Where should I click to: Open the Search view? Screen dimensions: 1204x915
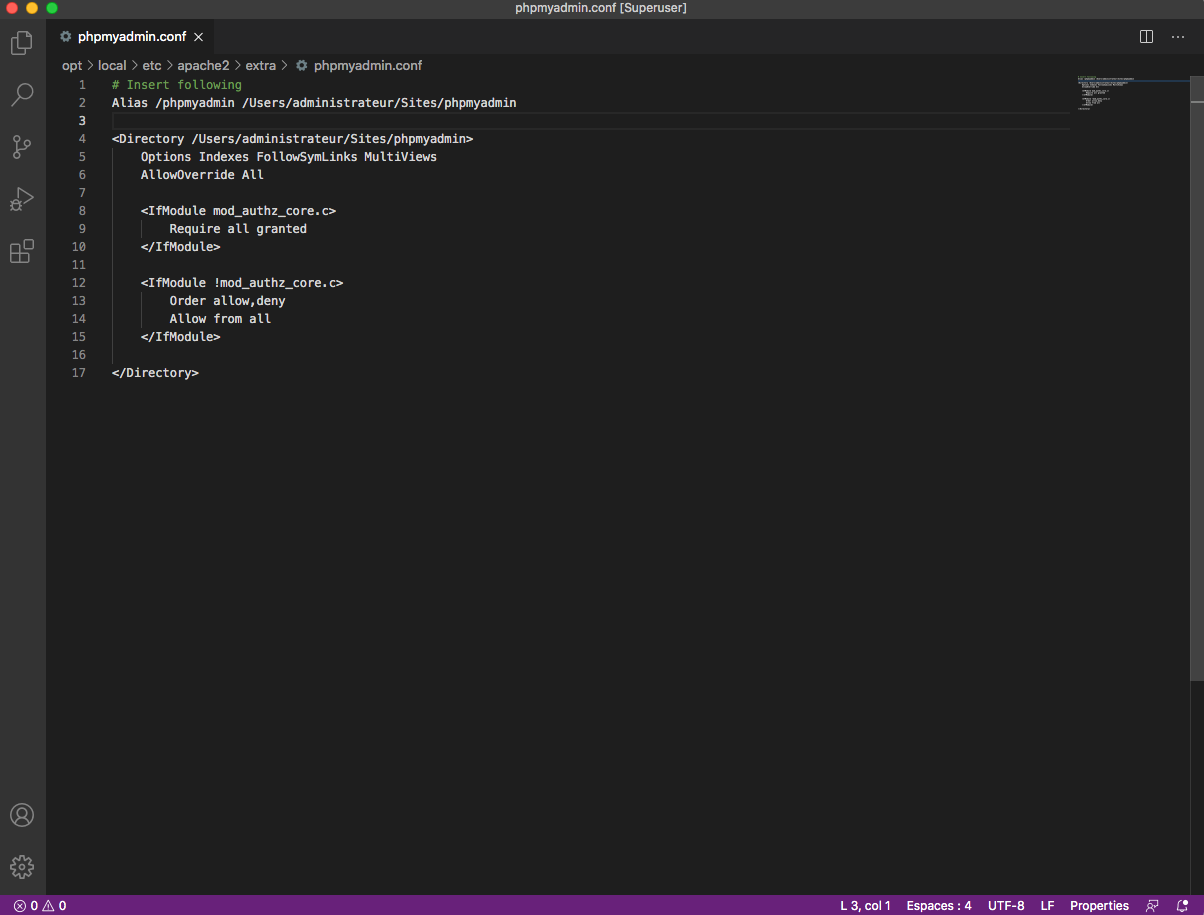pyautogui.click(x=22, y=95)
